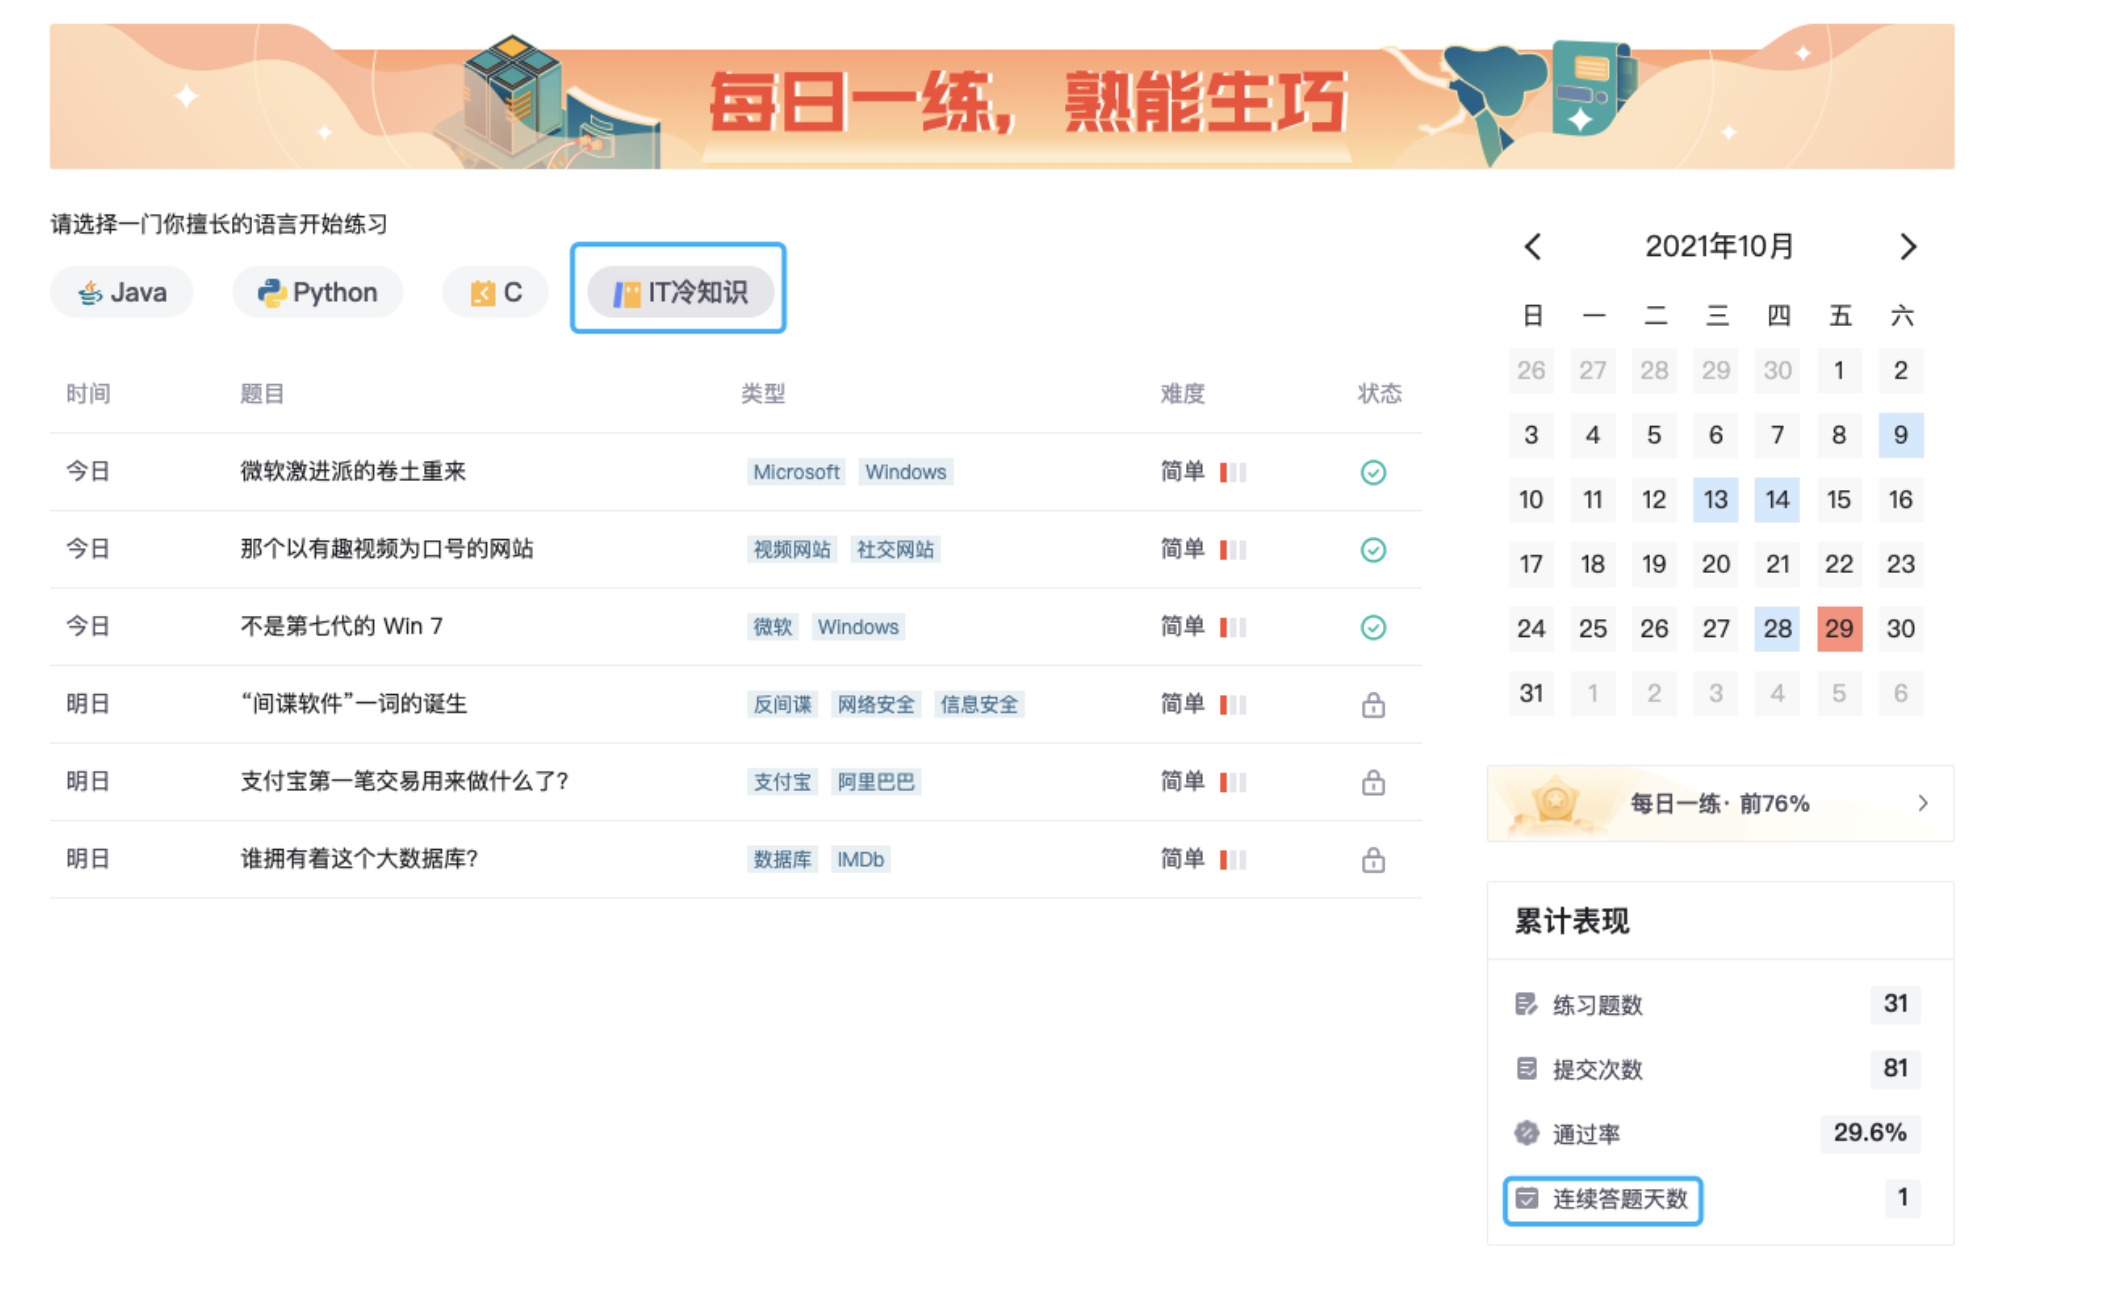Click lock icon for 支付宝第一笔交易 row
Image resolution: width=2108 pixels, height=1308 pixels.
(x=1373, y=782)
